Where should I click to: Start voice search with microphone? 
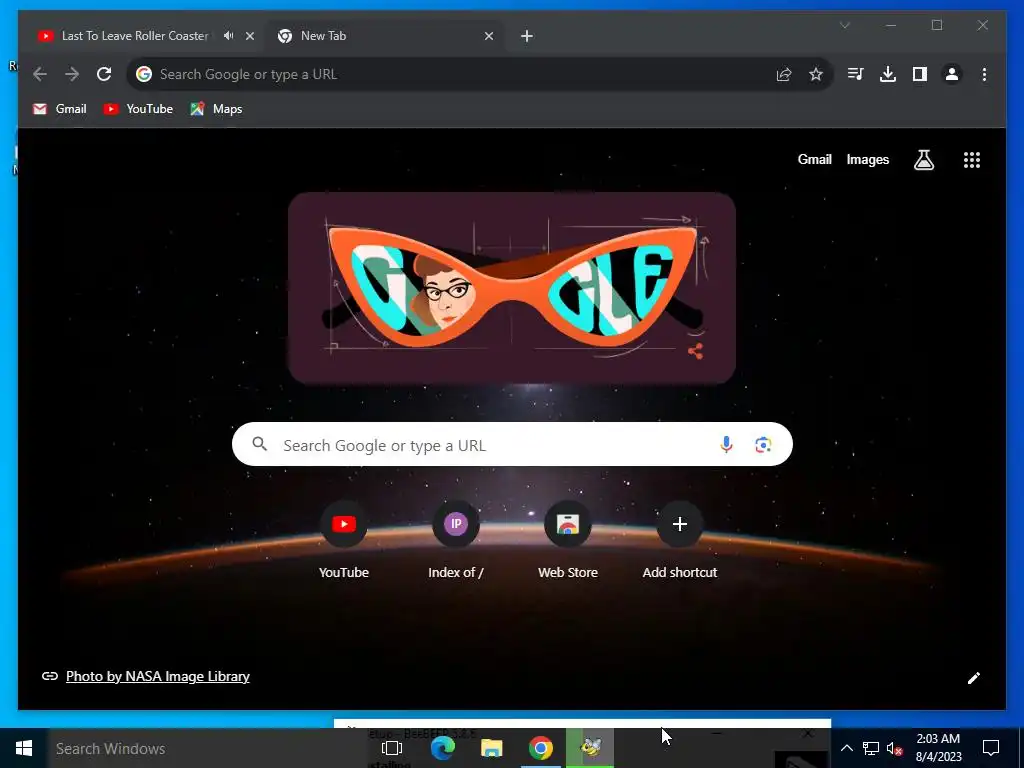726,445
